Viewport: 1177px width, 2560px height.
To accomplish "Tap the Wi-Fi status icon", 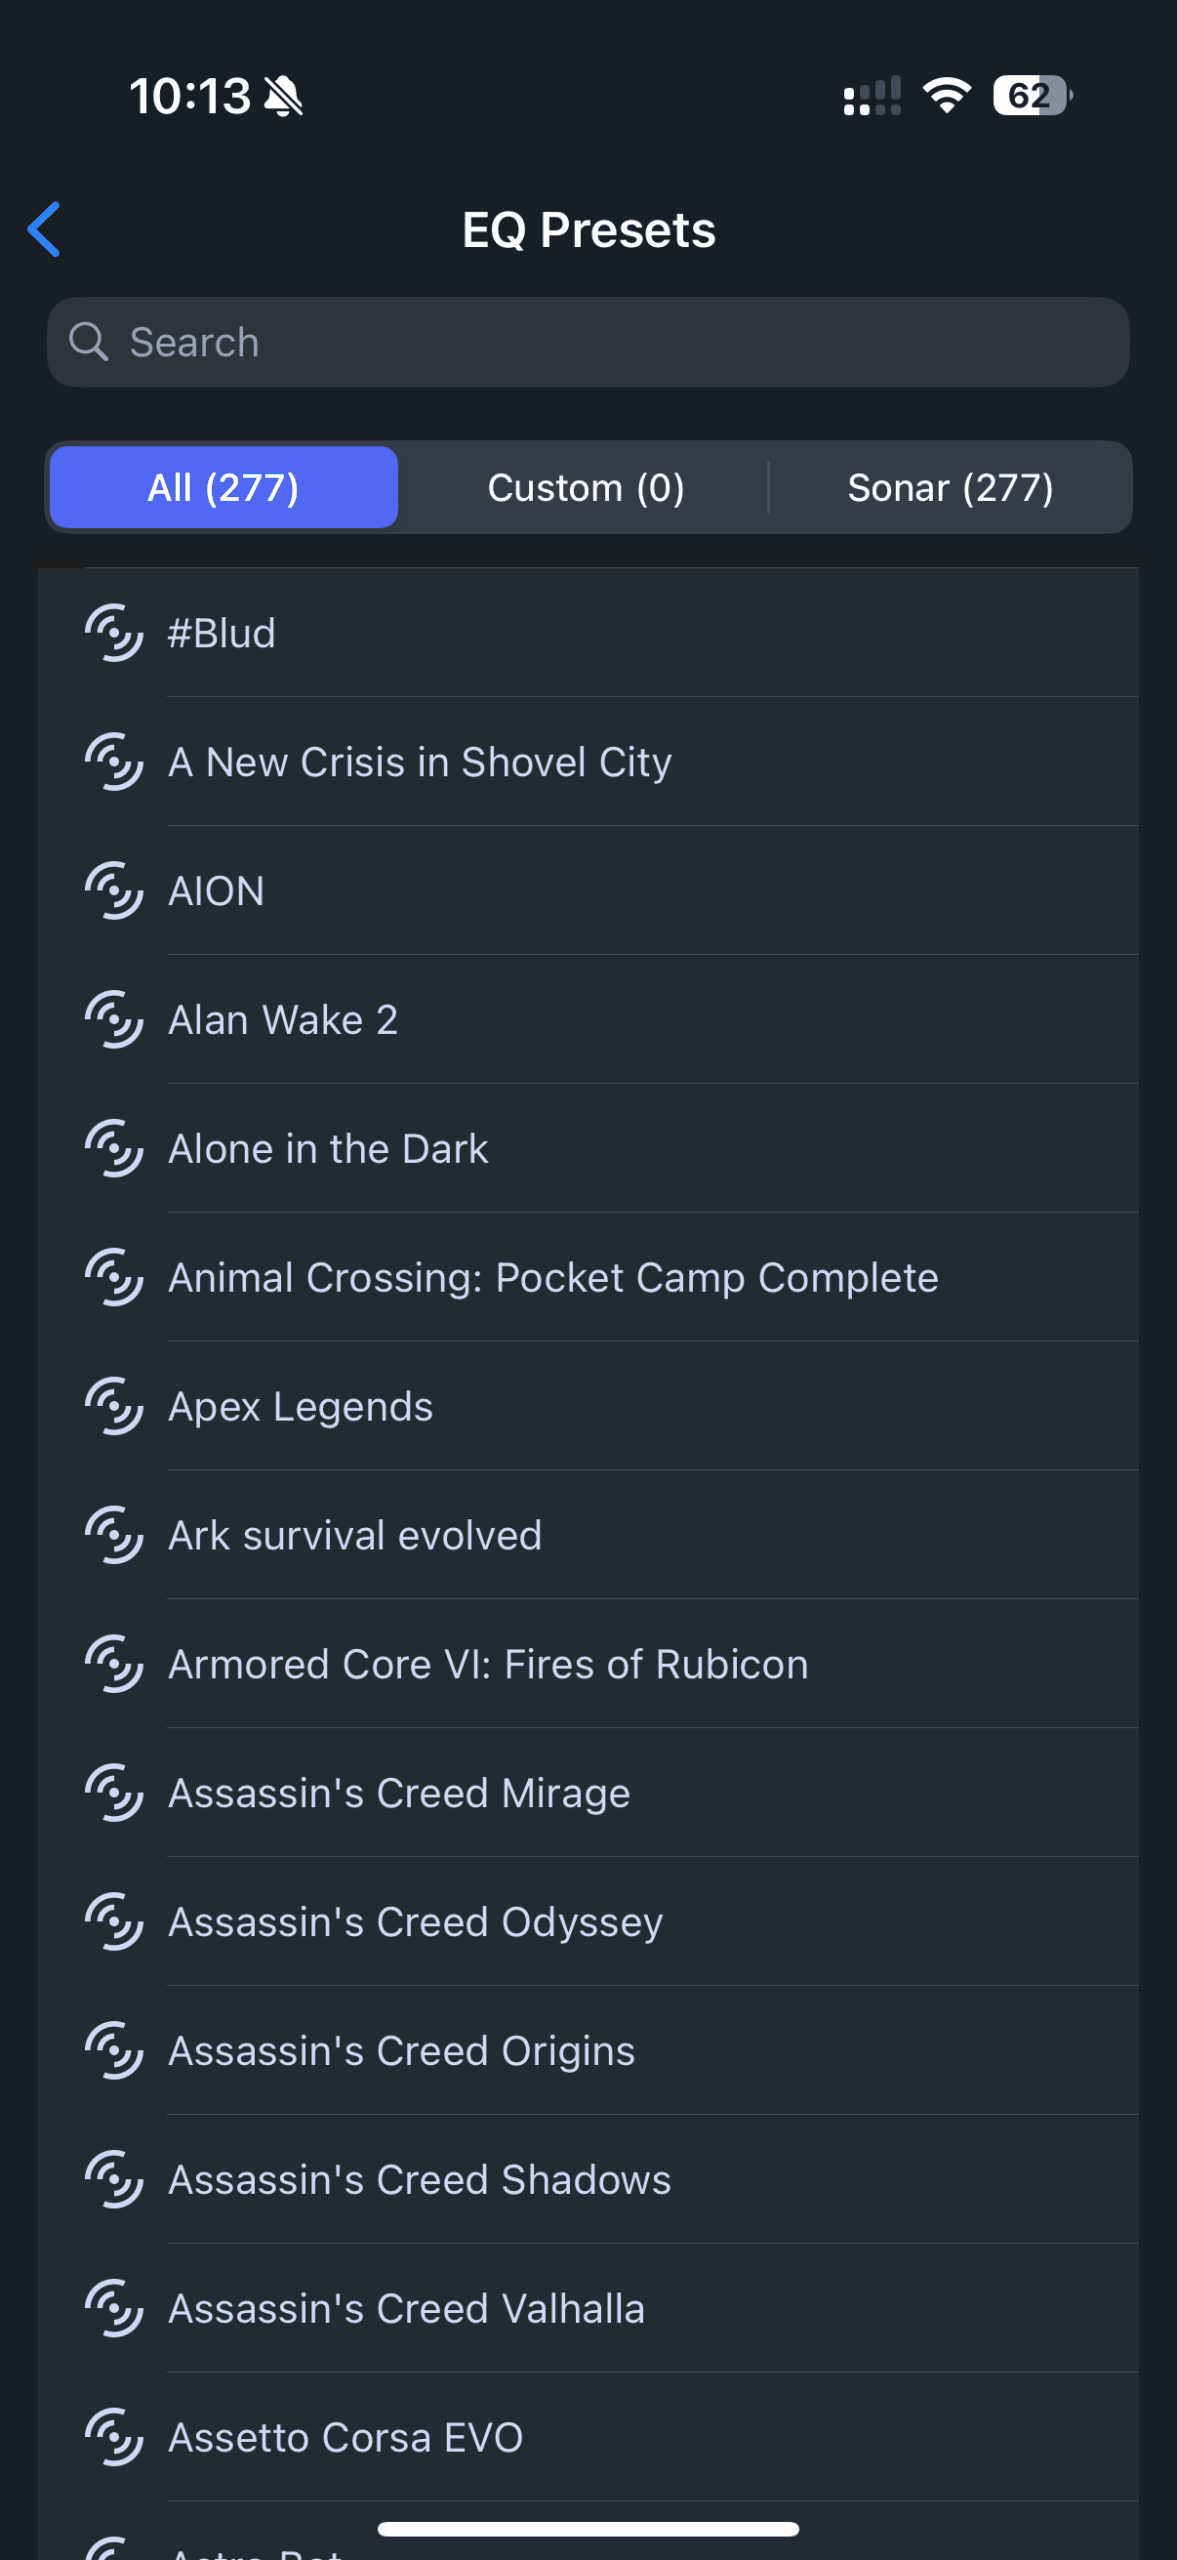I will (947, 96).
